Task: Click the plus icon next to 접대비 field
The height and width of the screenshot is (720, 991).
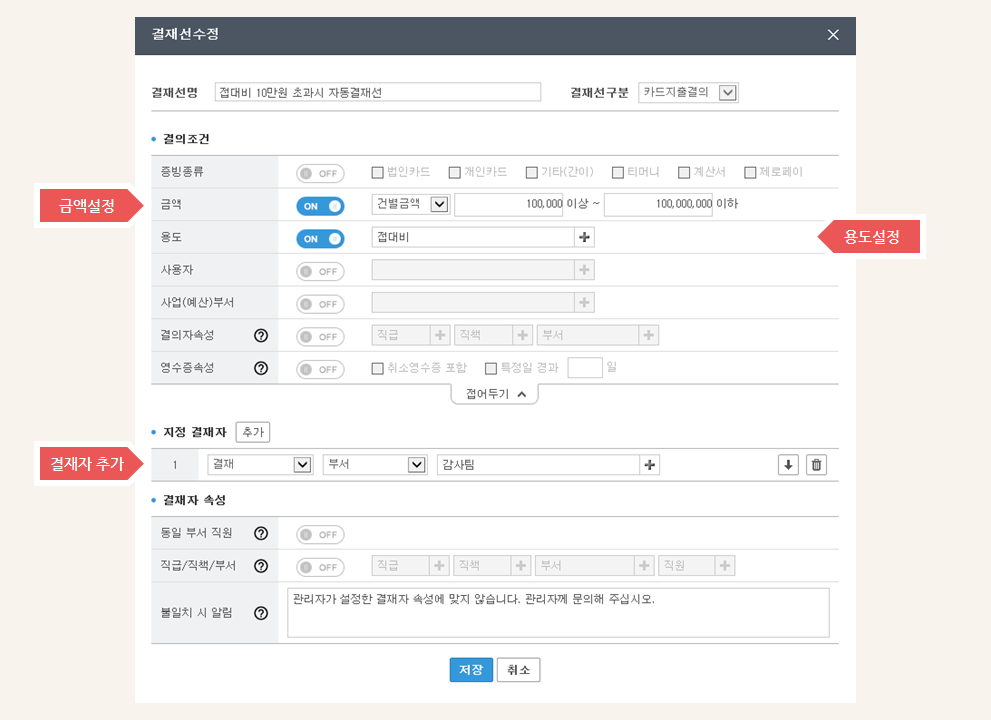Action: coord(585,237)
